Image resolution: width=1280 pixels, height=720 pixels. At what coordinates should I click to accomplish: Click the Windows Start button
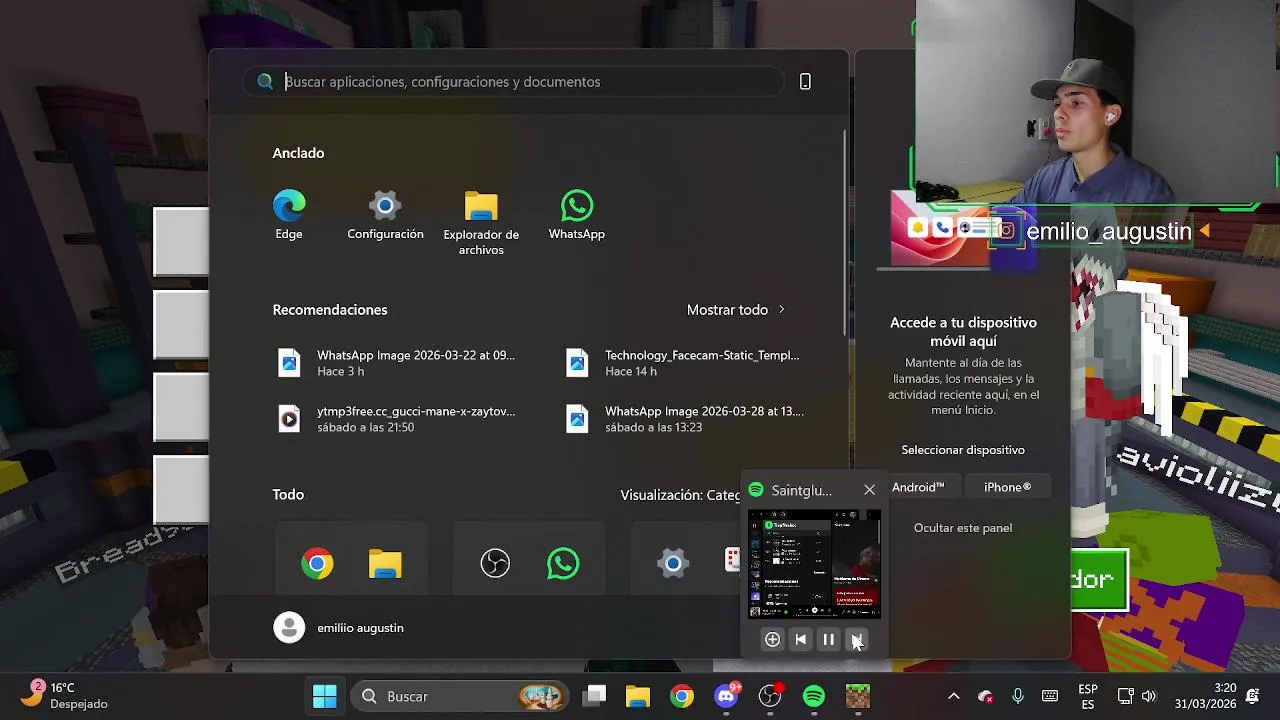pos(325,696)
